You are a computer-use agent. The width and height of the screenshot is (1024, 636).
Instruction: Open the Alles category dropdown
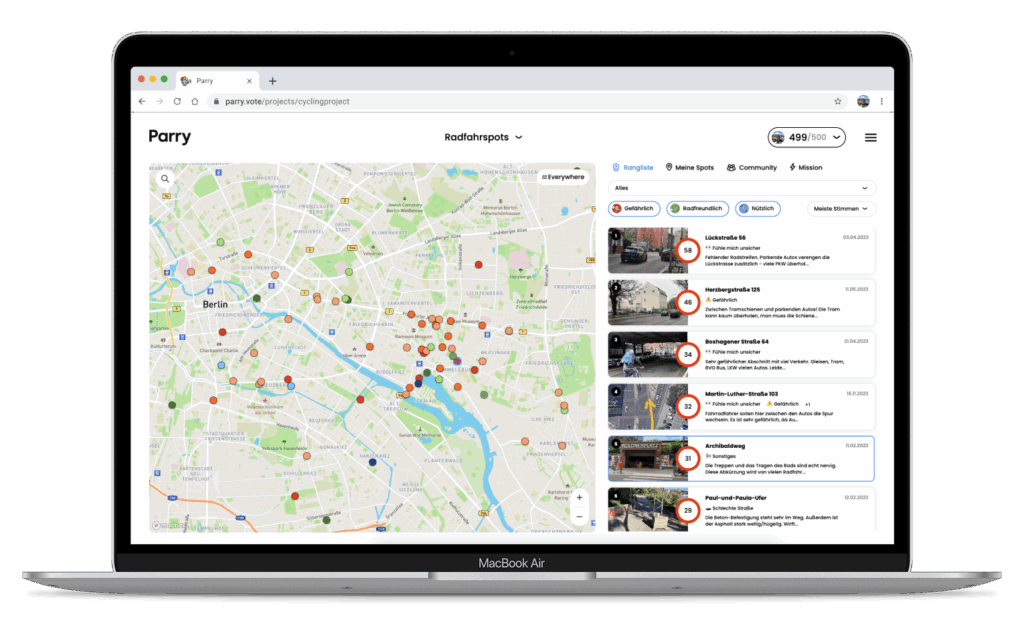coord(742,187)
